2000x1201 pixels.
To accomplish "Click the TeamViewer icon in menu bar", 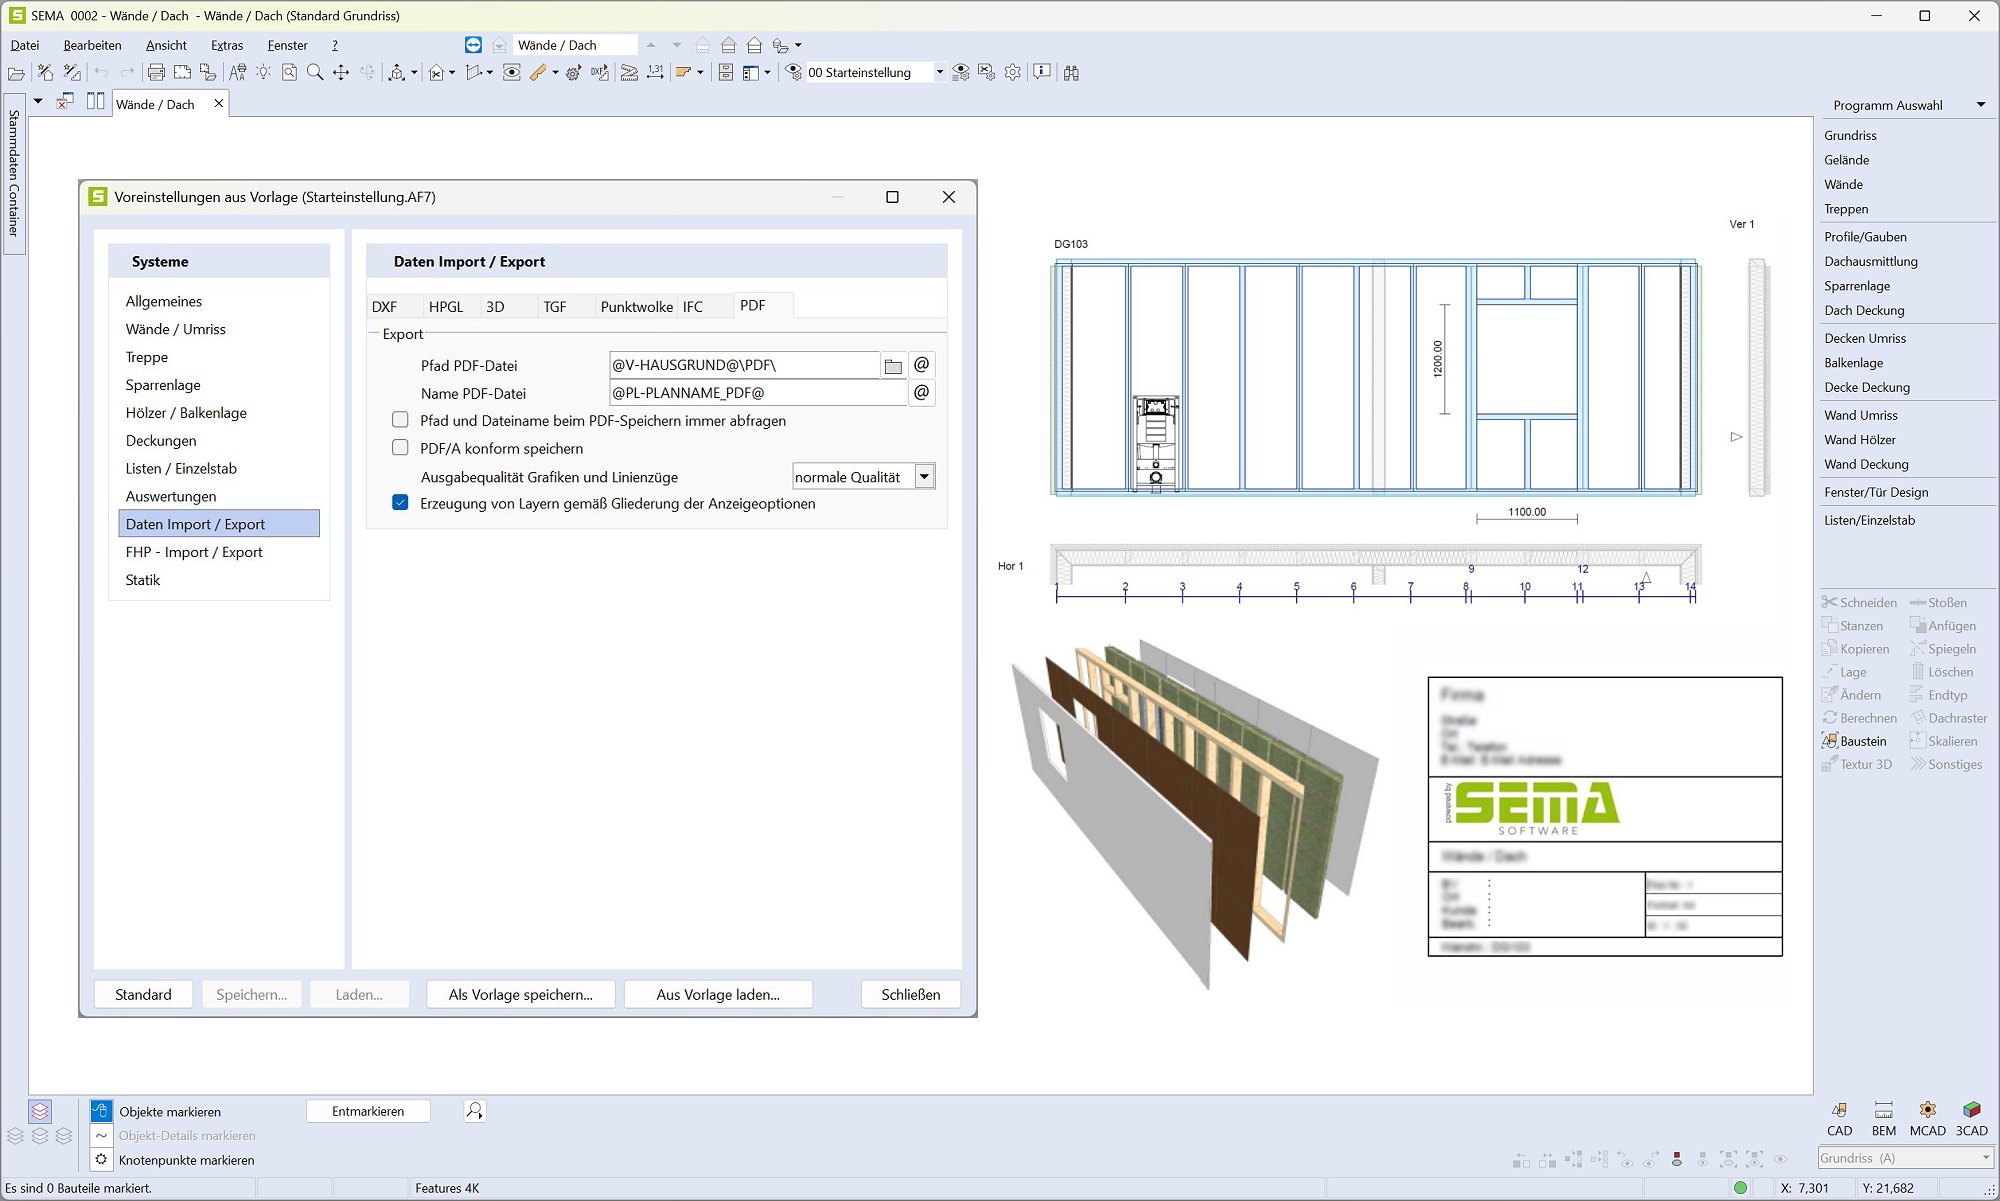I will [473, 45].
